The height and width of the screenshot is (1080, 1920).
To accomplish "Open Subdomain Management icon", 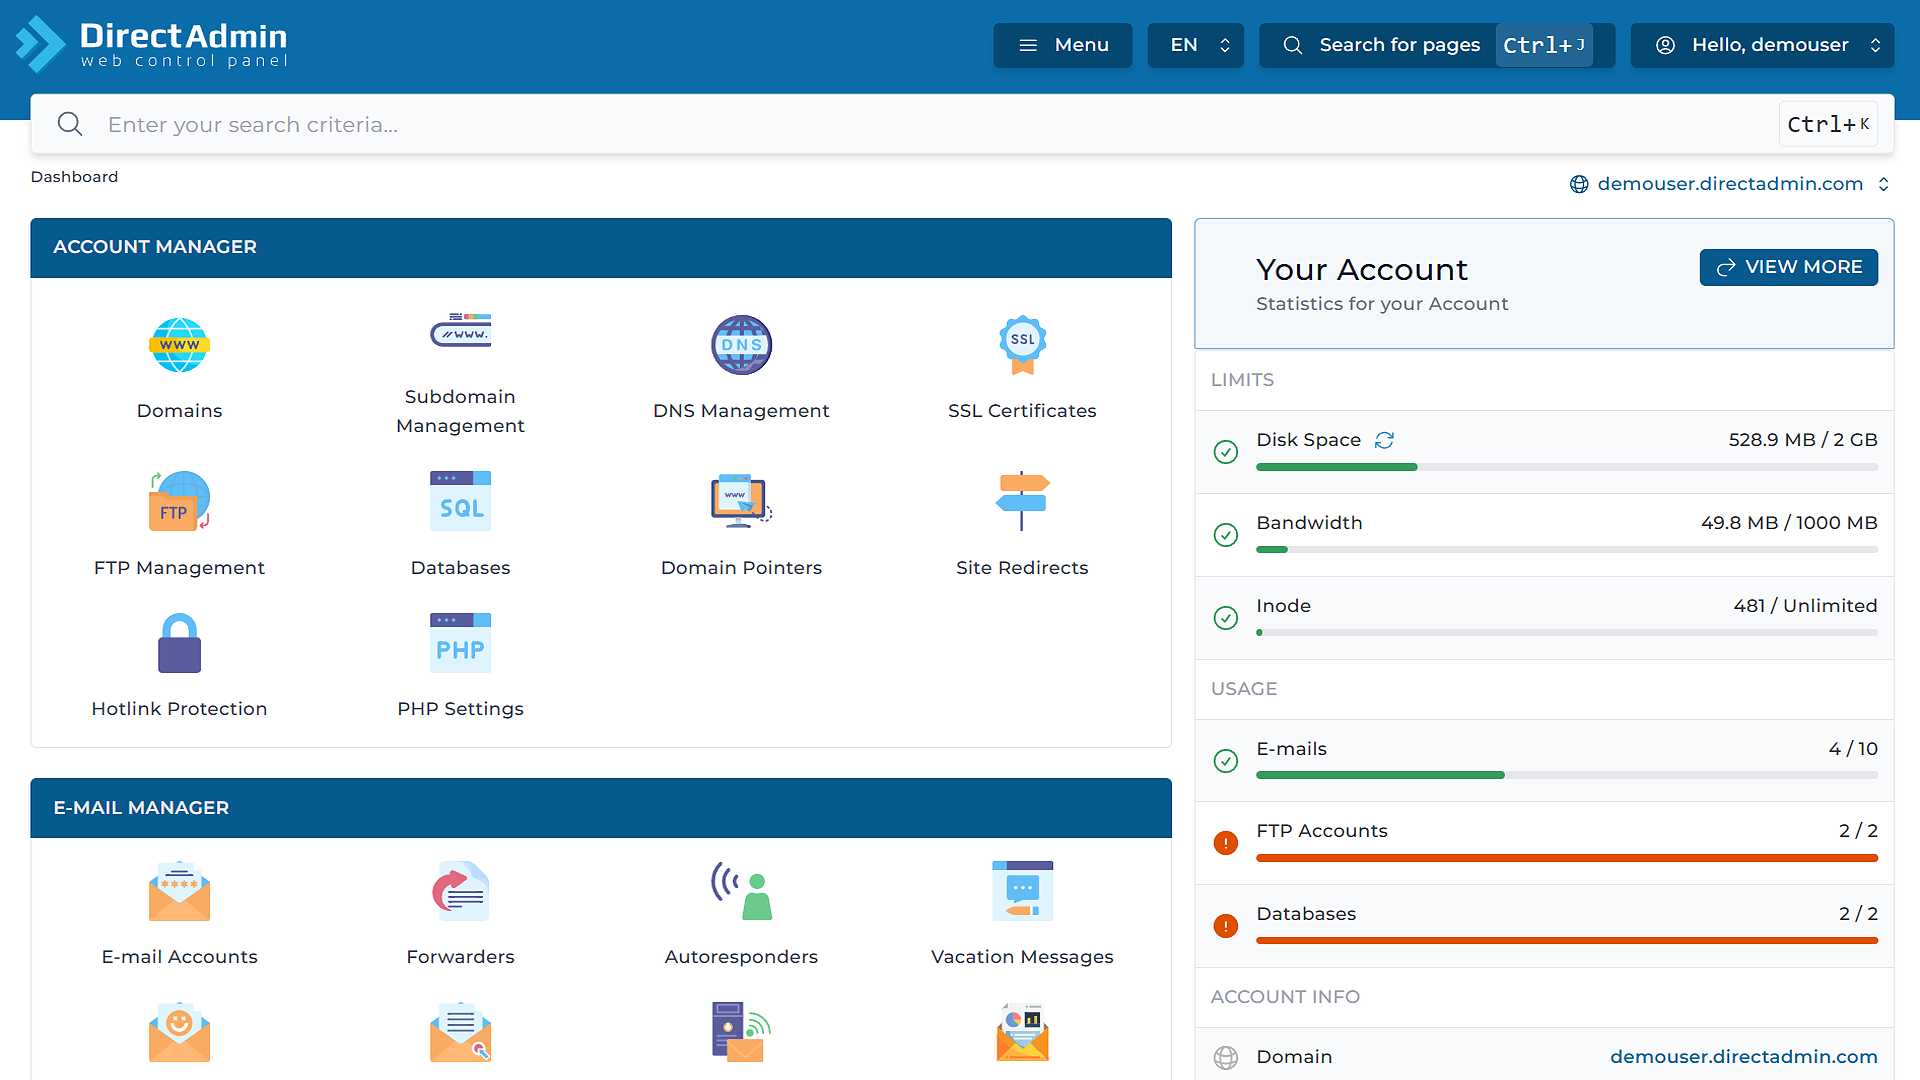I will (x=460, y=331).
